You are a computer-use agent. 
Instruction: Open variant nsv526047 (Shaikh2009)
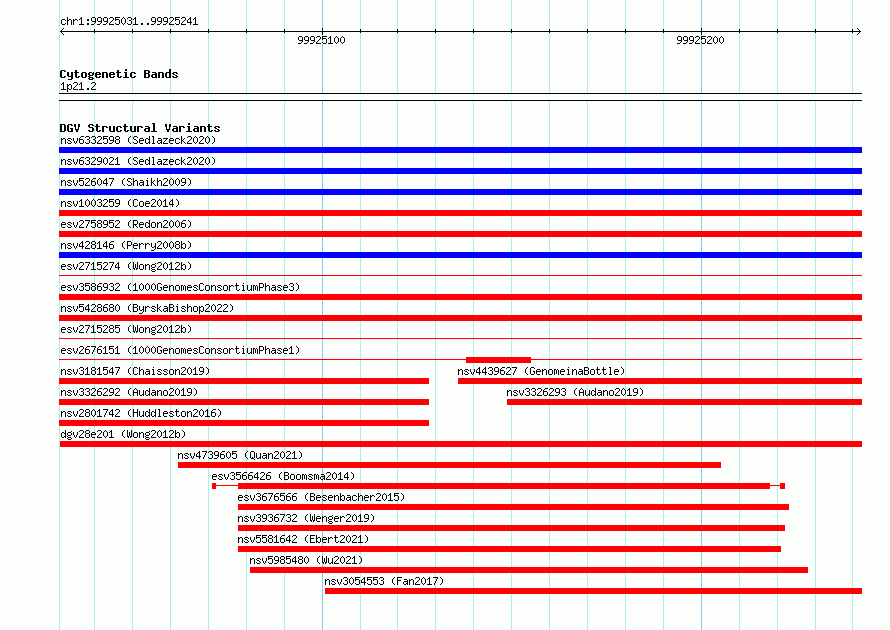pos(126,182)
